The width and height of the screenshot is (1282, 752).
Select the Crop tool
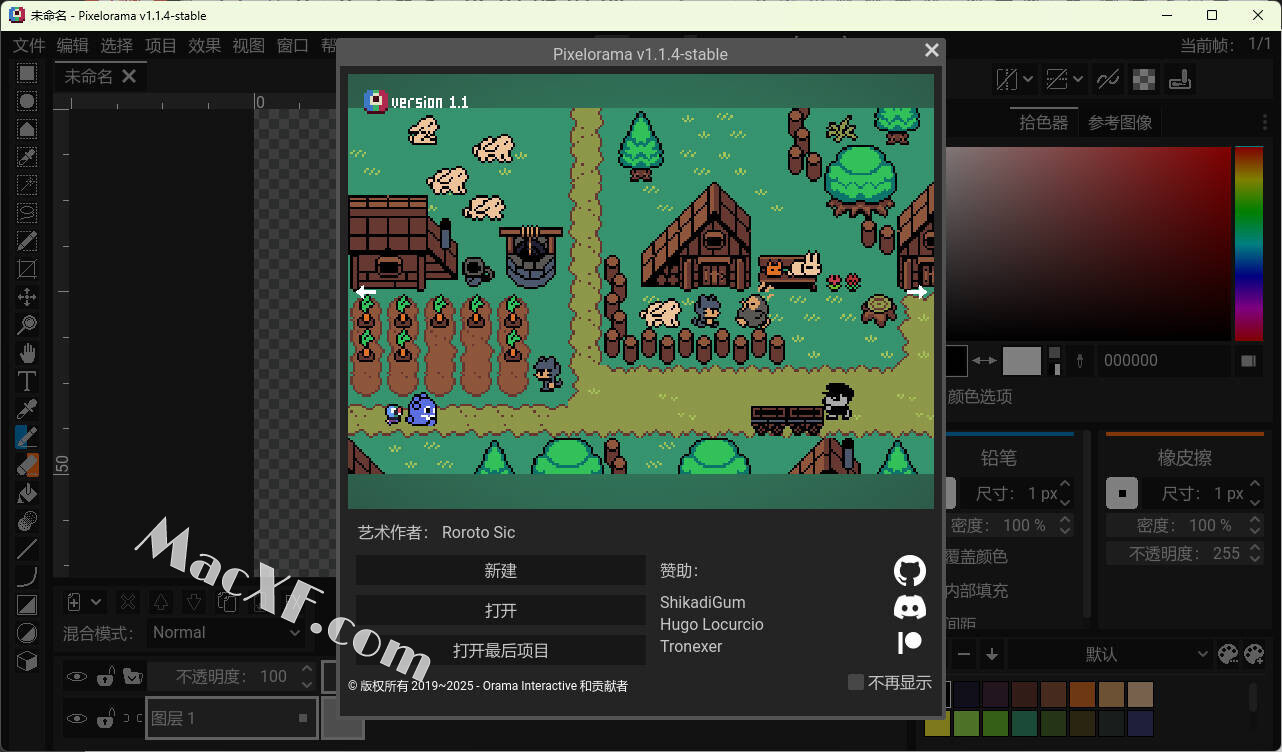[x=27, y=269]
